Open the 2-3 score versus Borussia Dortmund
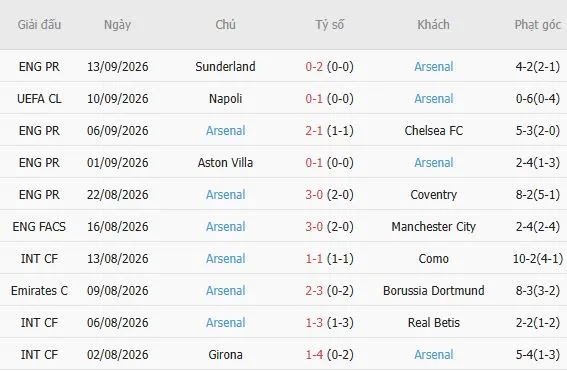The image size is (567, 371). point(314,291)
